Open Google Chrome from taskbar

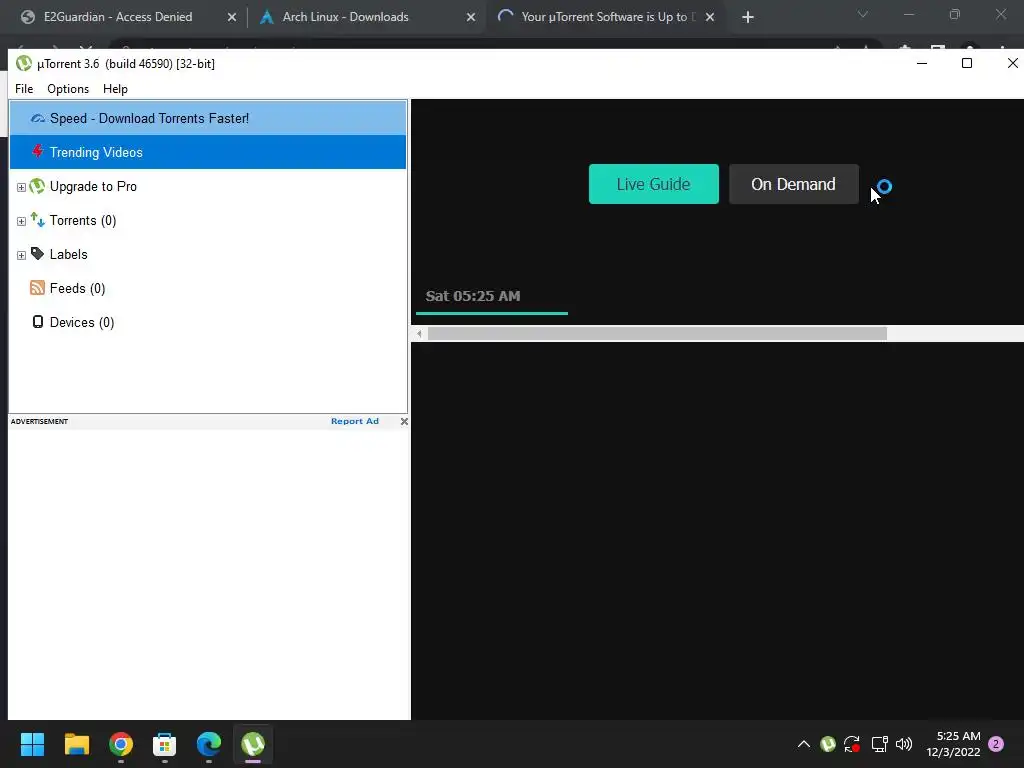coord(121,744)
